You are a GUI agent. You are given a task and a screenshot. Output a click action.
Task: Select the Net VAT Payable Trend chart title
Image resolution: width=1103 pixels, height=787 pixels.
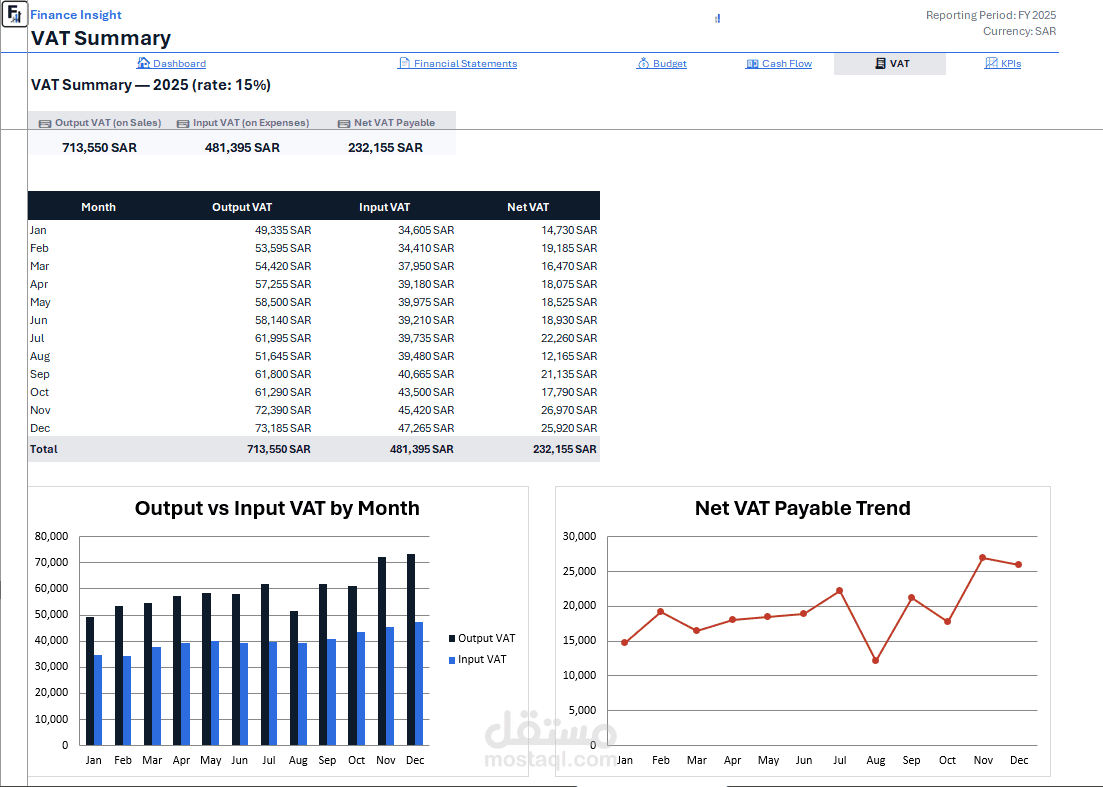pos(803,508)
